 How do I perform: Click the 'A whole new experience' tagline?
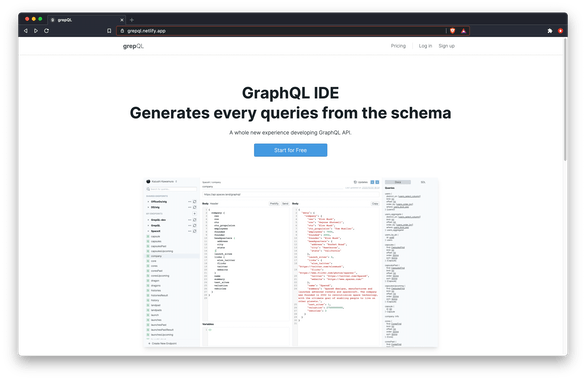tap(290, 133)
